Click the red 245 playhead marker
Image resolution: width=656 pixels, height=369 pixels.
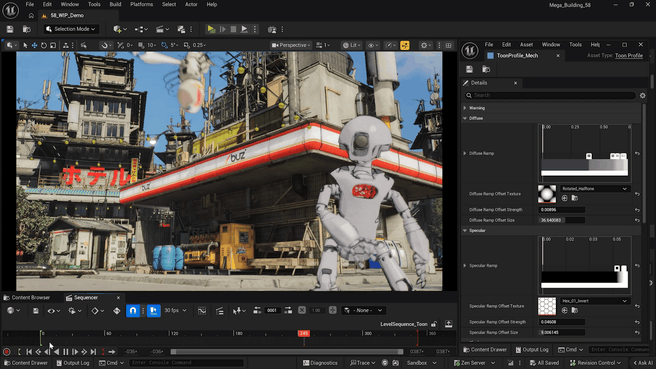point(304,333)
